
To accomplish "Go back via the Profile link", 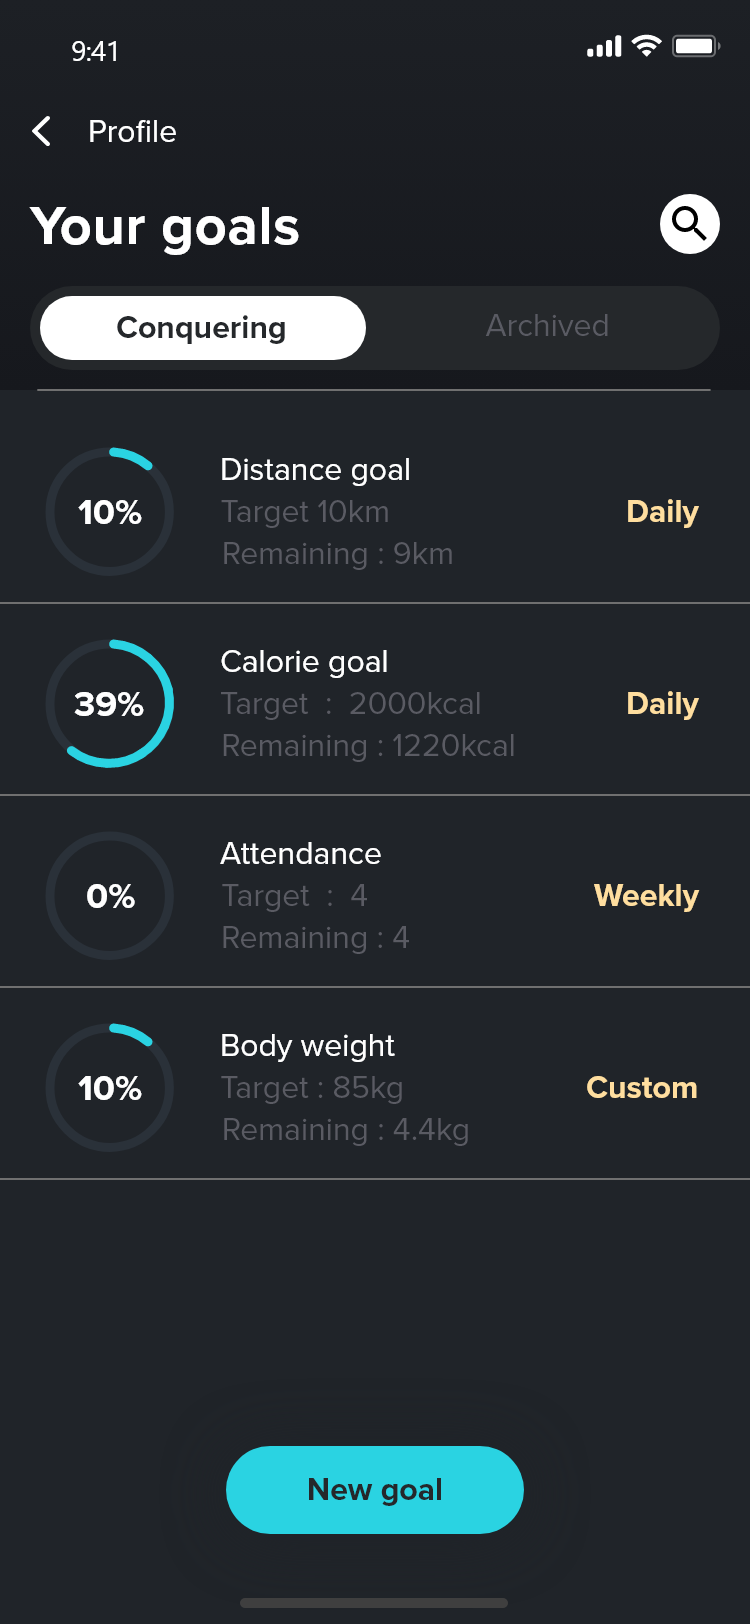I will click(x=132, y=131).
